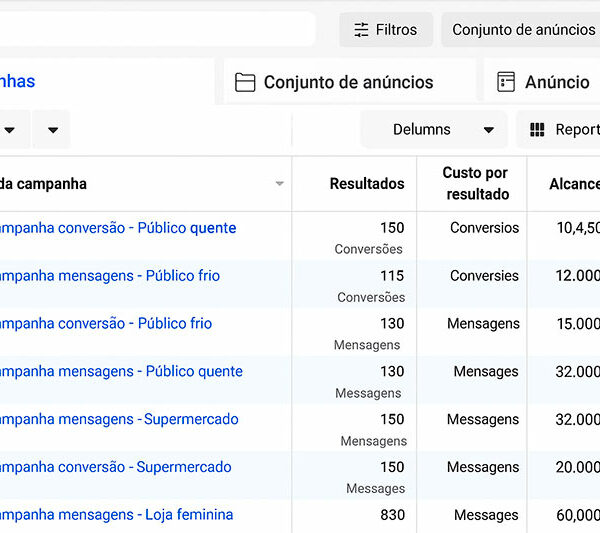Click the search input field at top
600x533 pixels.
pos(157,29)
